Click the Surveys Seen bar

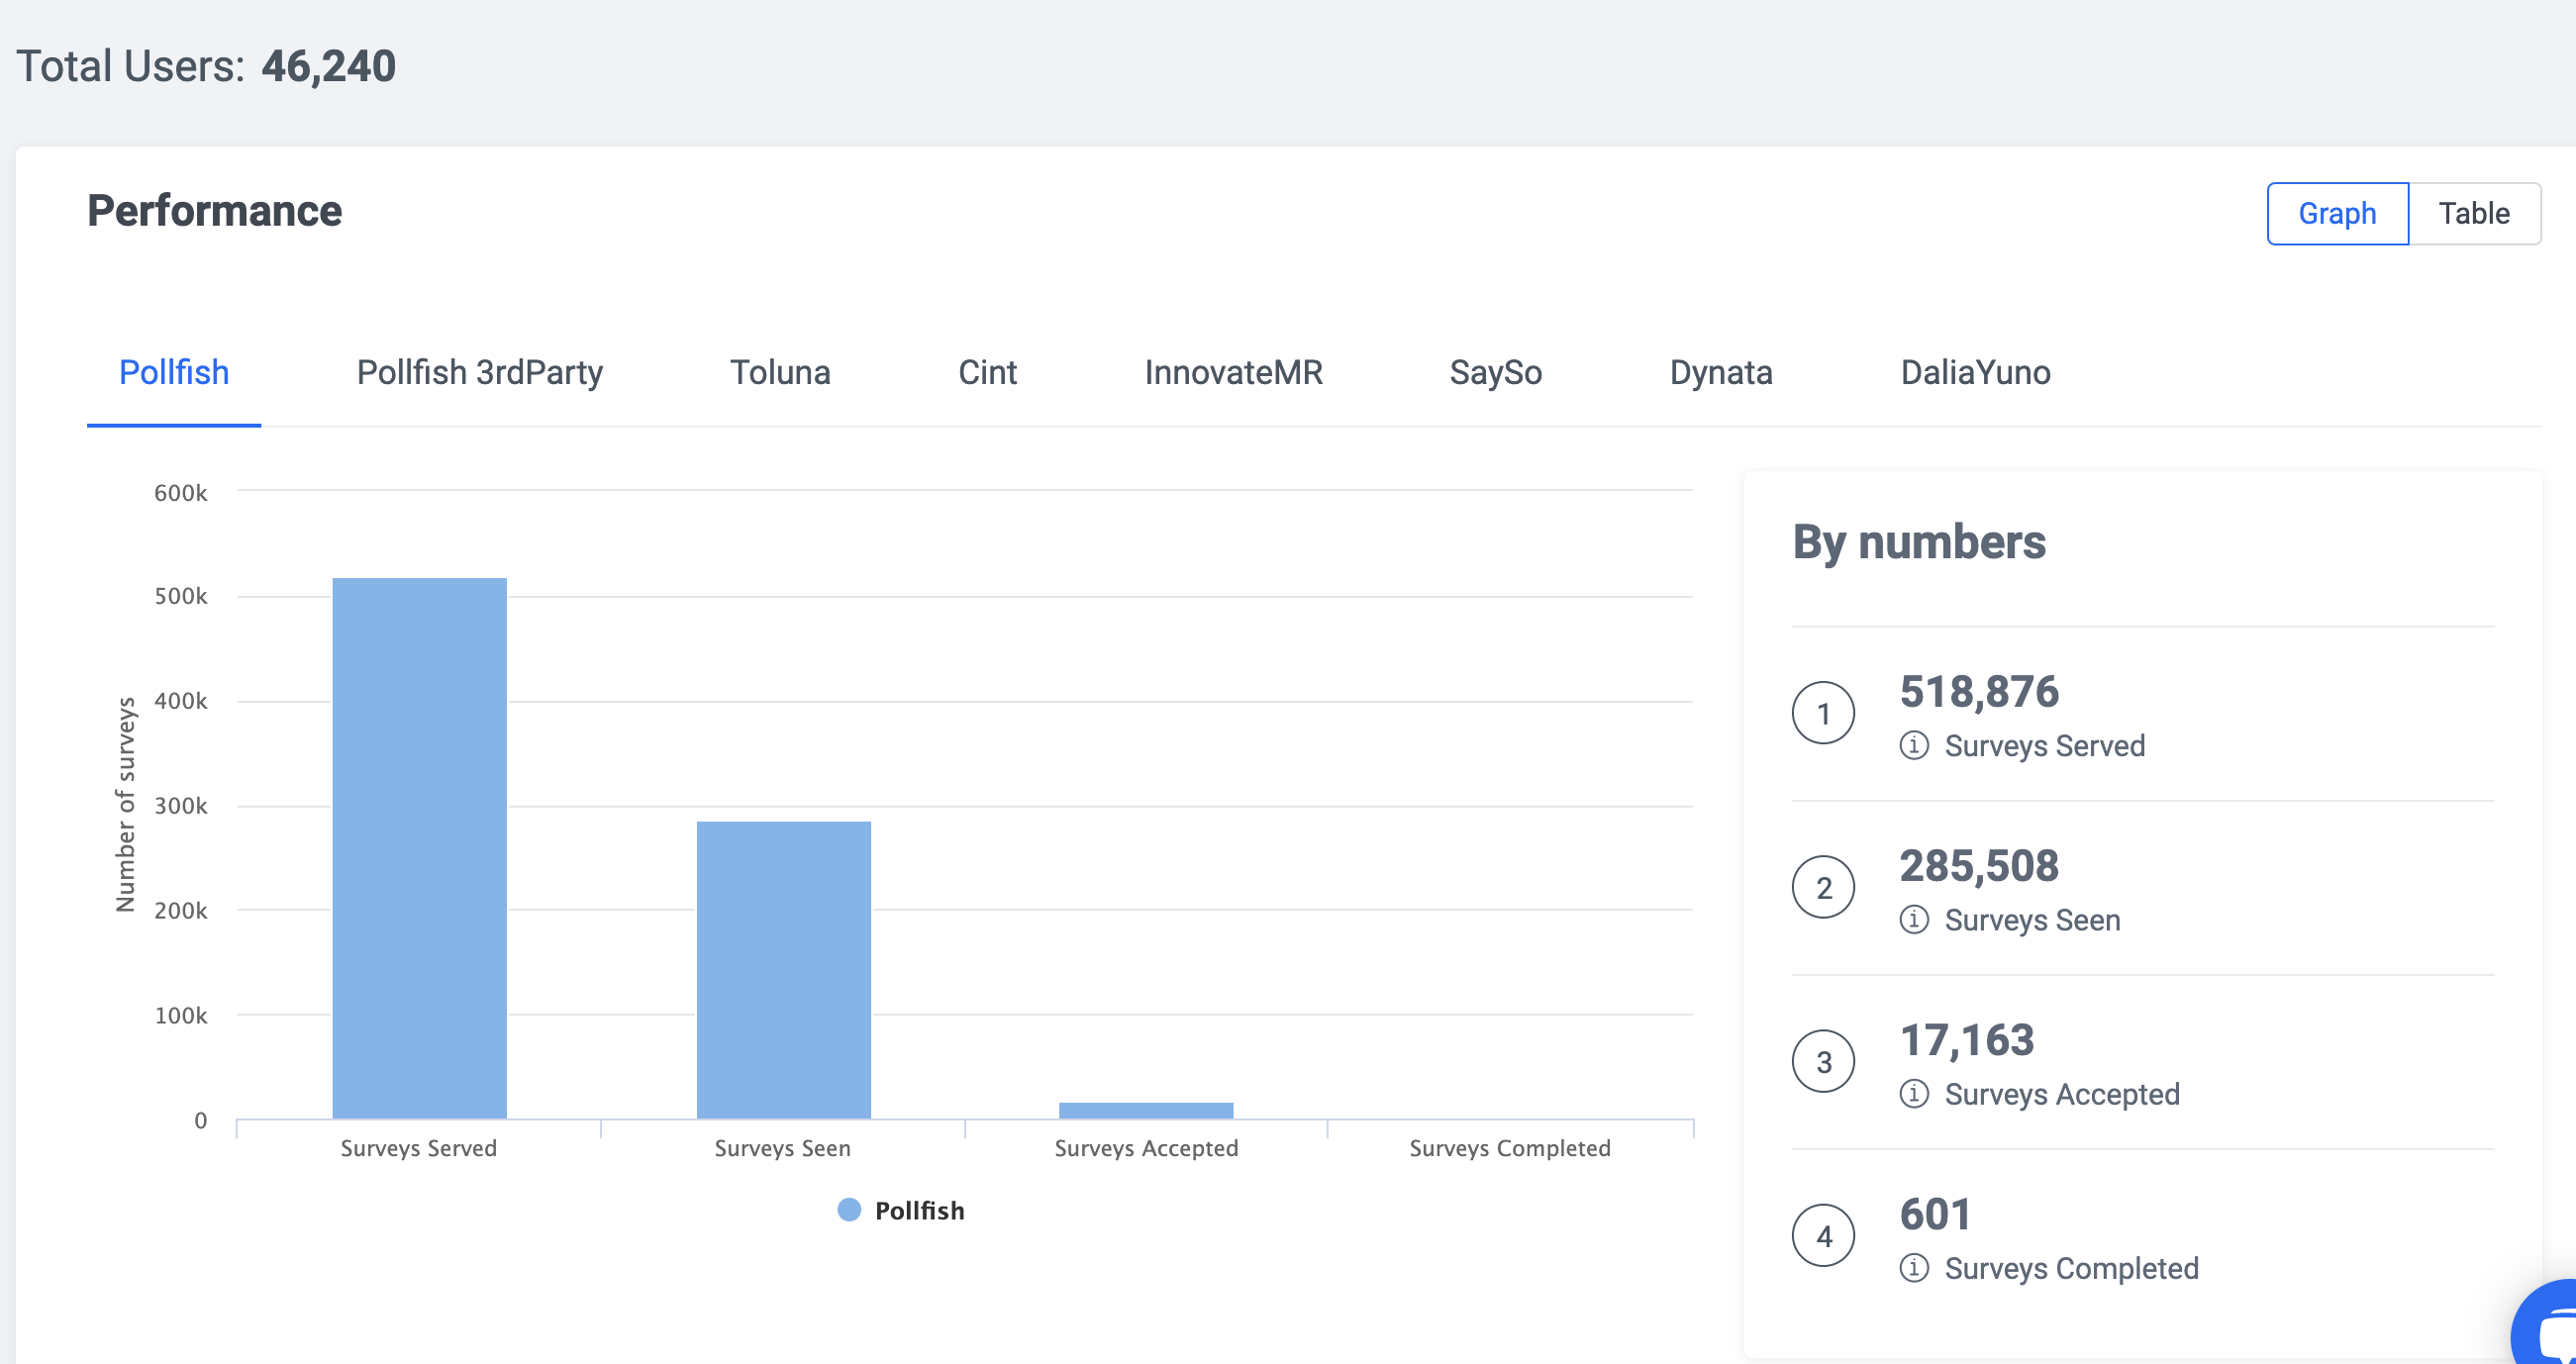click(x=784, y=970)
